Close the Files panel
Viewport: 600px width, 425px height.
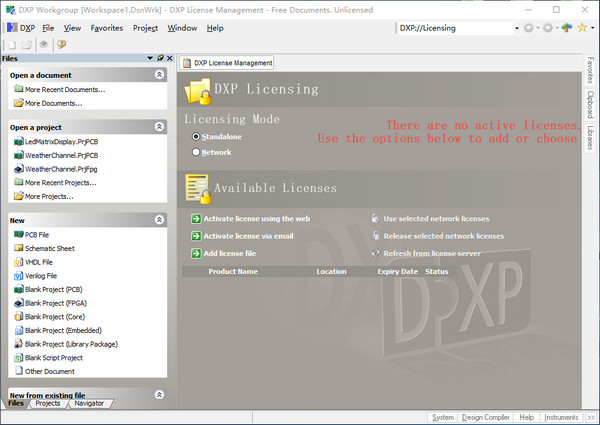pyautogui.click(x=170, y=58)
